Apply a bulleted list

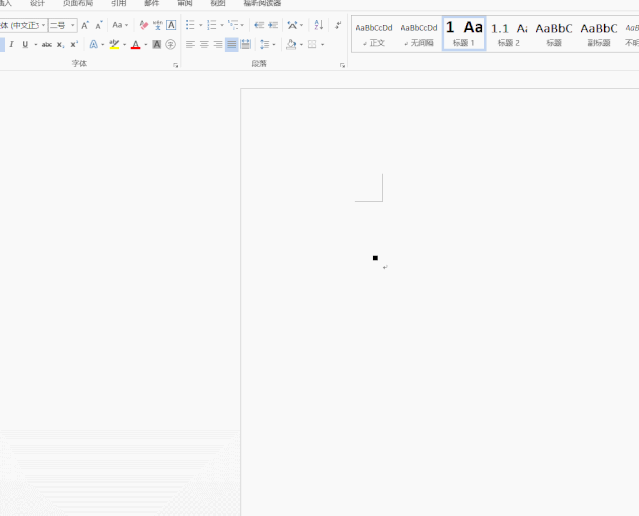(x=190, y=25)
